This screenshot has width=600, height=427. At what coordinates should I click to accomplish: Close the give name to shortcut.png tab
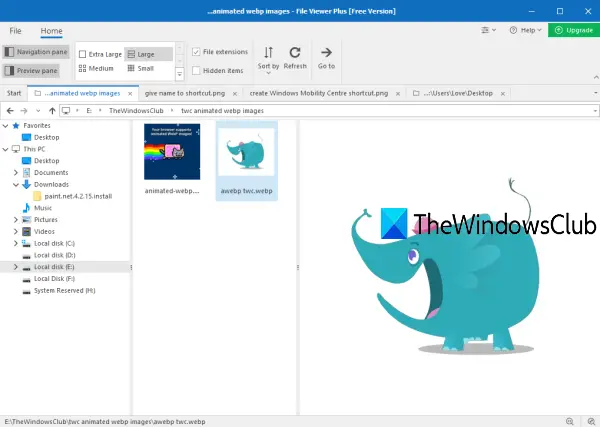[235, 94]
